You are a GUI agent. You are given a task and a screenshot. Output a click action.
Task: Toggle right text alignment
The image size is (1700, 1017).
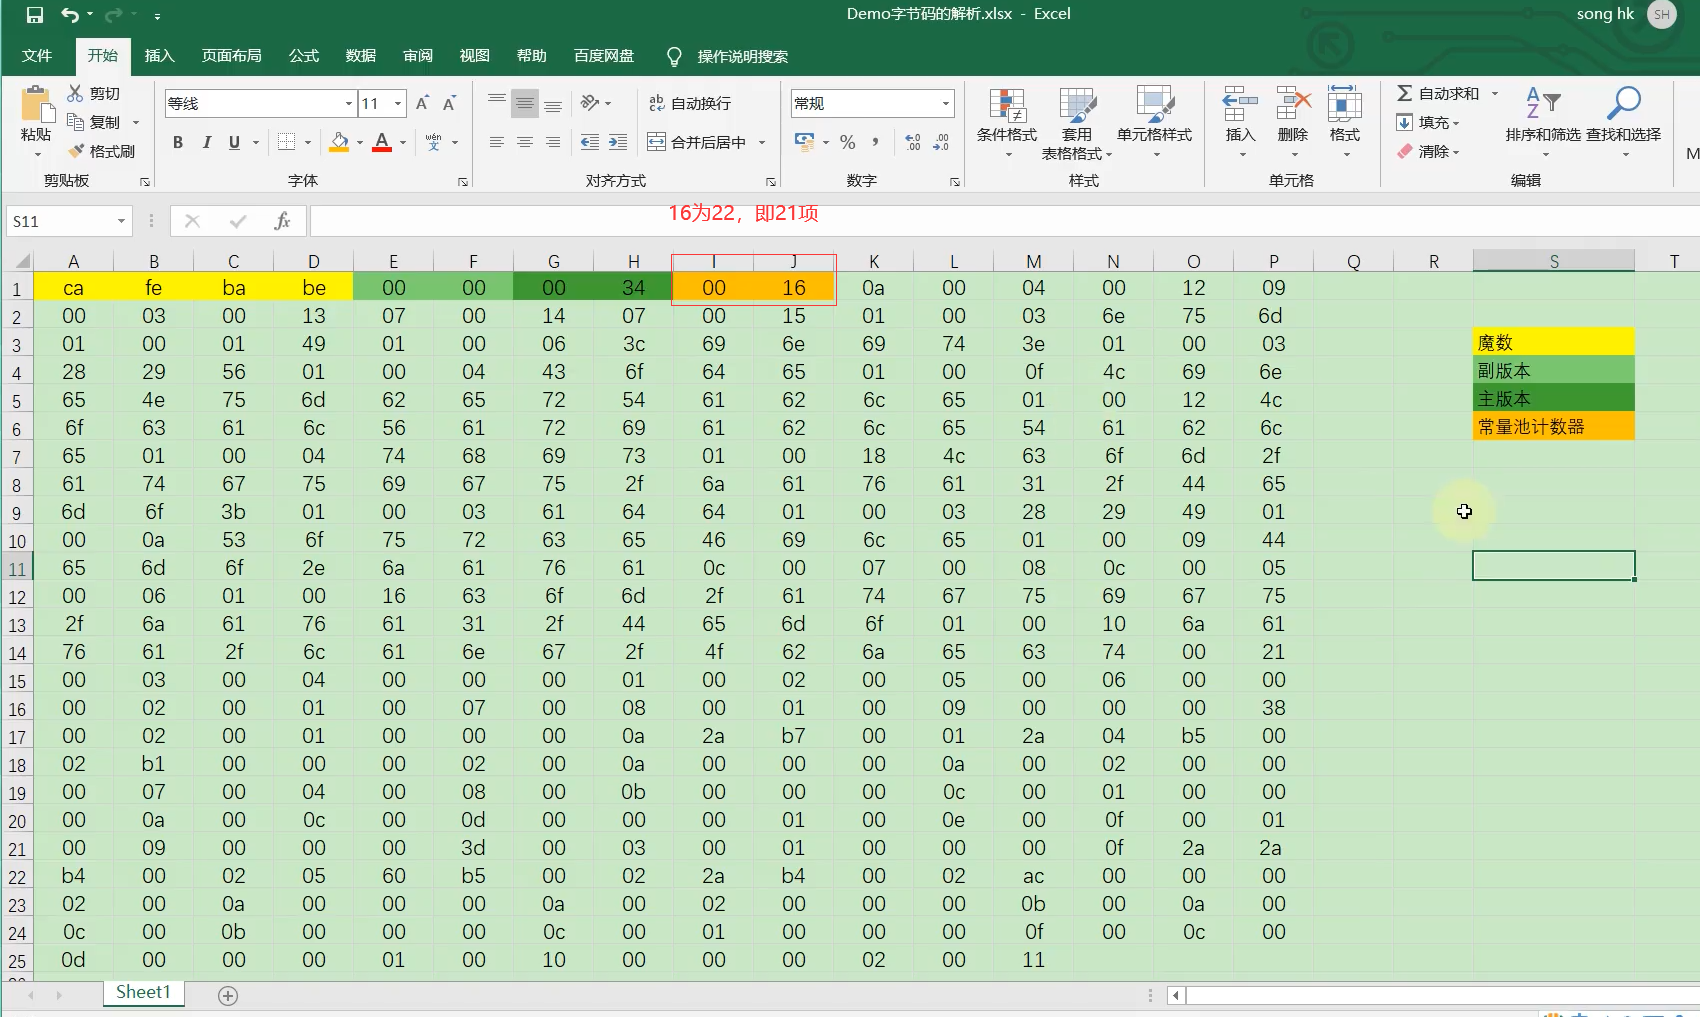[x=552, y=142]
